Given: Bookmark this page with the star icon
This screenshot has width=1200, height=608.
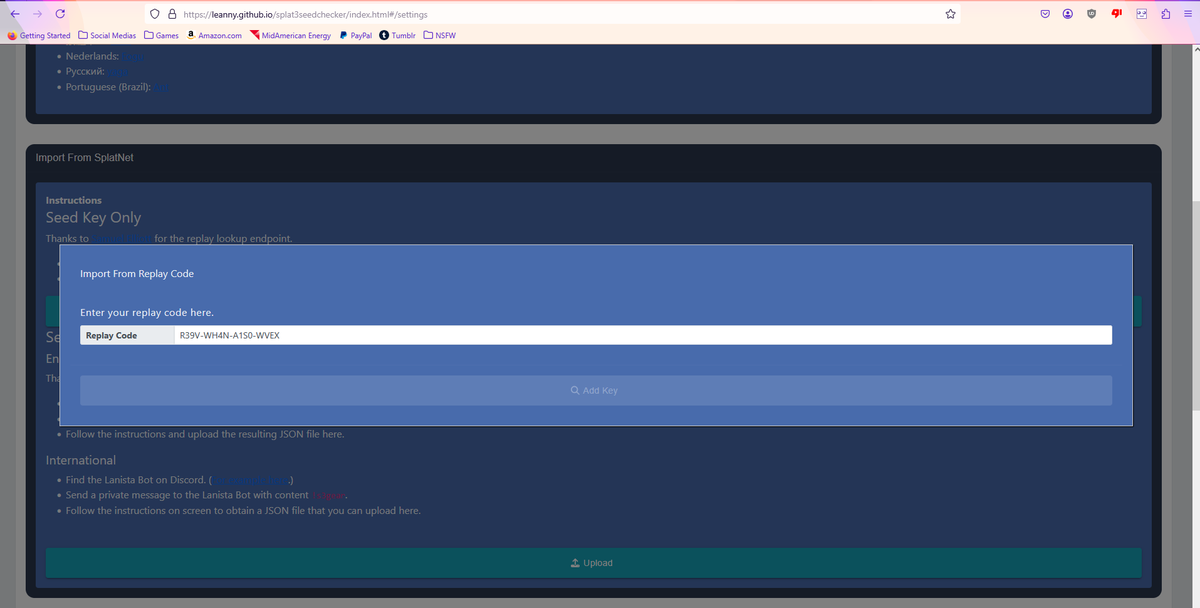Looking at the screenshot, I should [950, 14].
